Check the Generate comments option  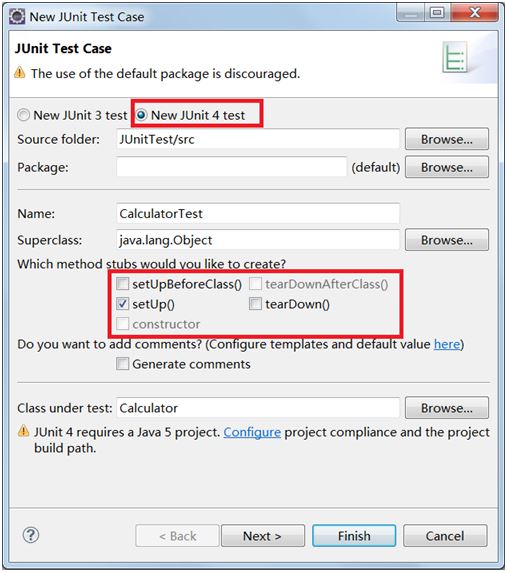[123, 364]
